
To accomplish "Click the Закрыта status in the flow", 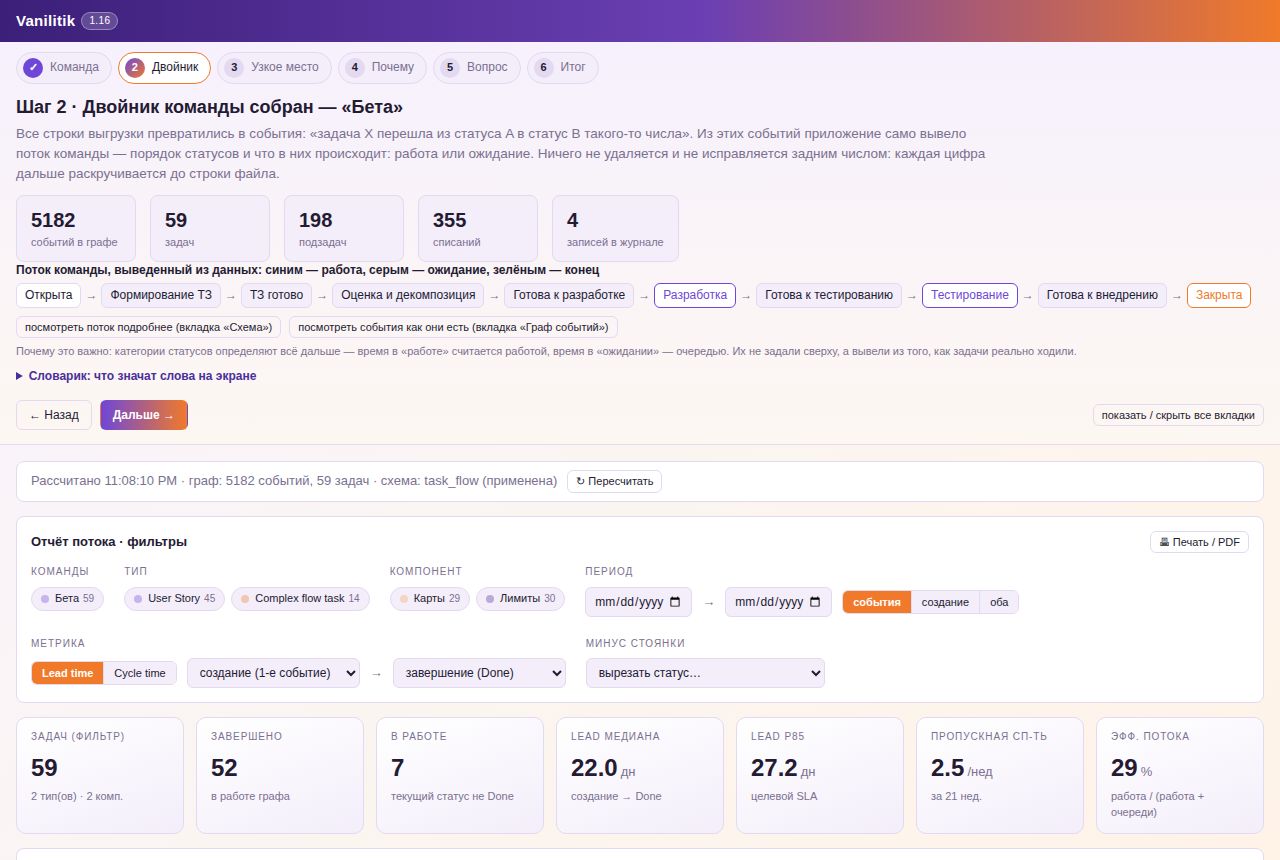I will [x=1219, y=295].
